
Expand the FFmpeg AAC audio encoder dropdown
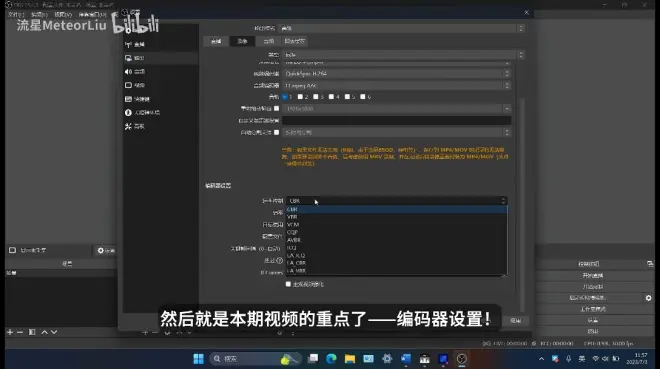click(x=397, y=85)
